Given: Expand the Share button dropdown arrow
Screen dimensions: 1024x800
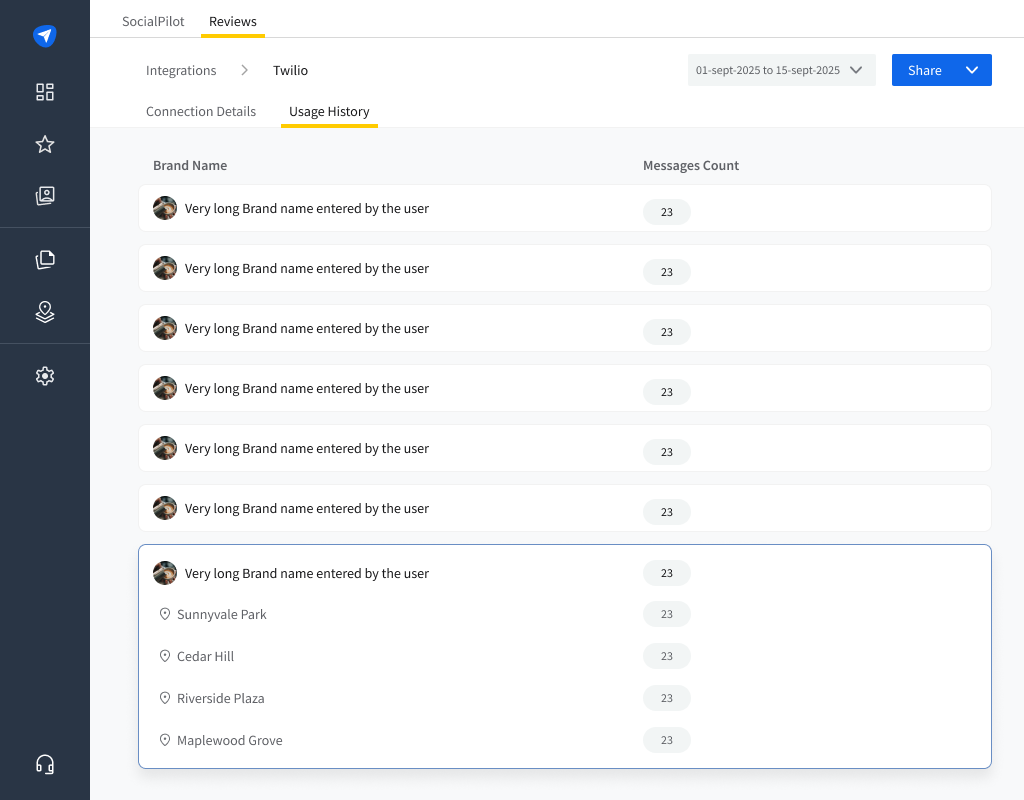Looking at the screenshot, I should point(972,70).
